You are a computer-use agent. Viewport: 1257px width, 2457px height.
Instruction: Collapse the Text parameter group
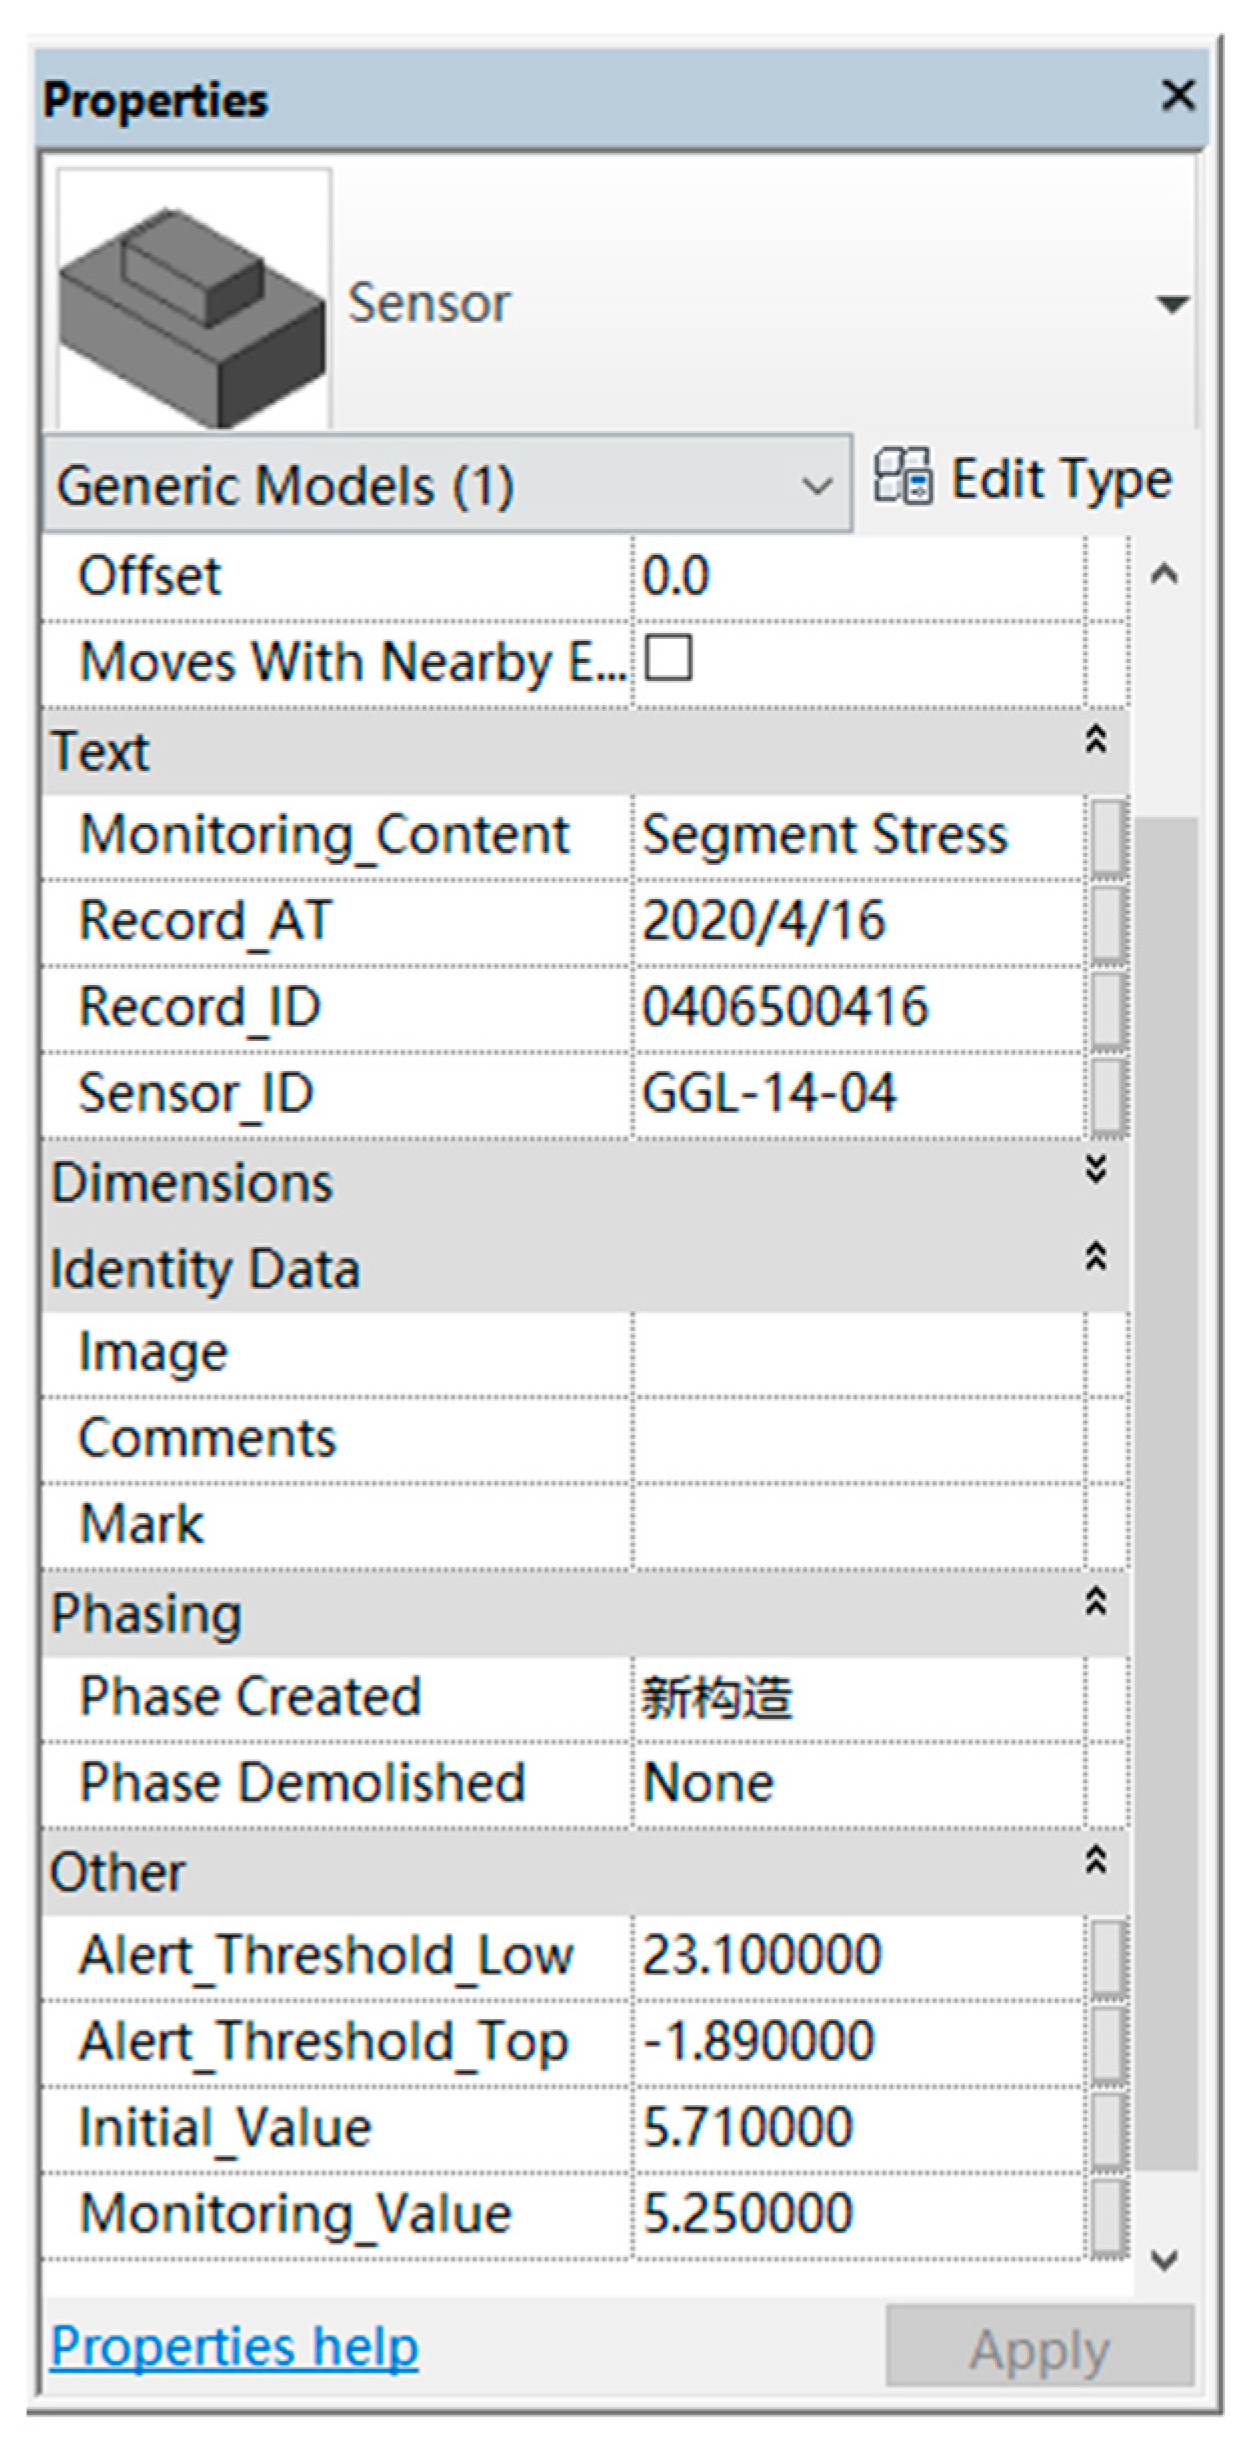1096,740
